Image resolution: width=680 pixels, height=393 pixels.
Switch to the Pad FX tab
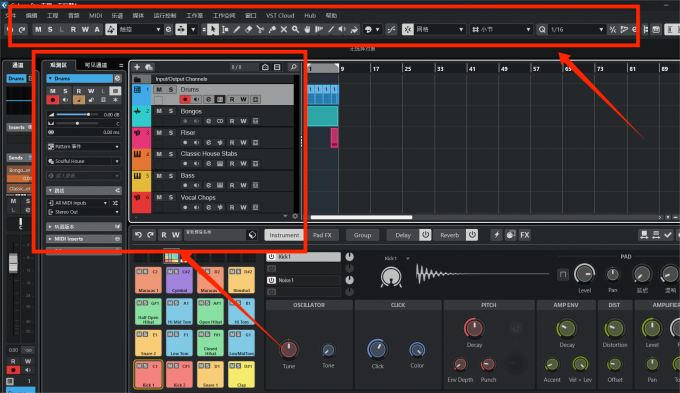coord(322,235)
